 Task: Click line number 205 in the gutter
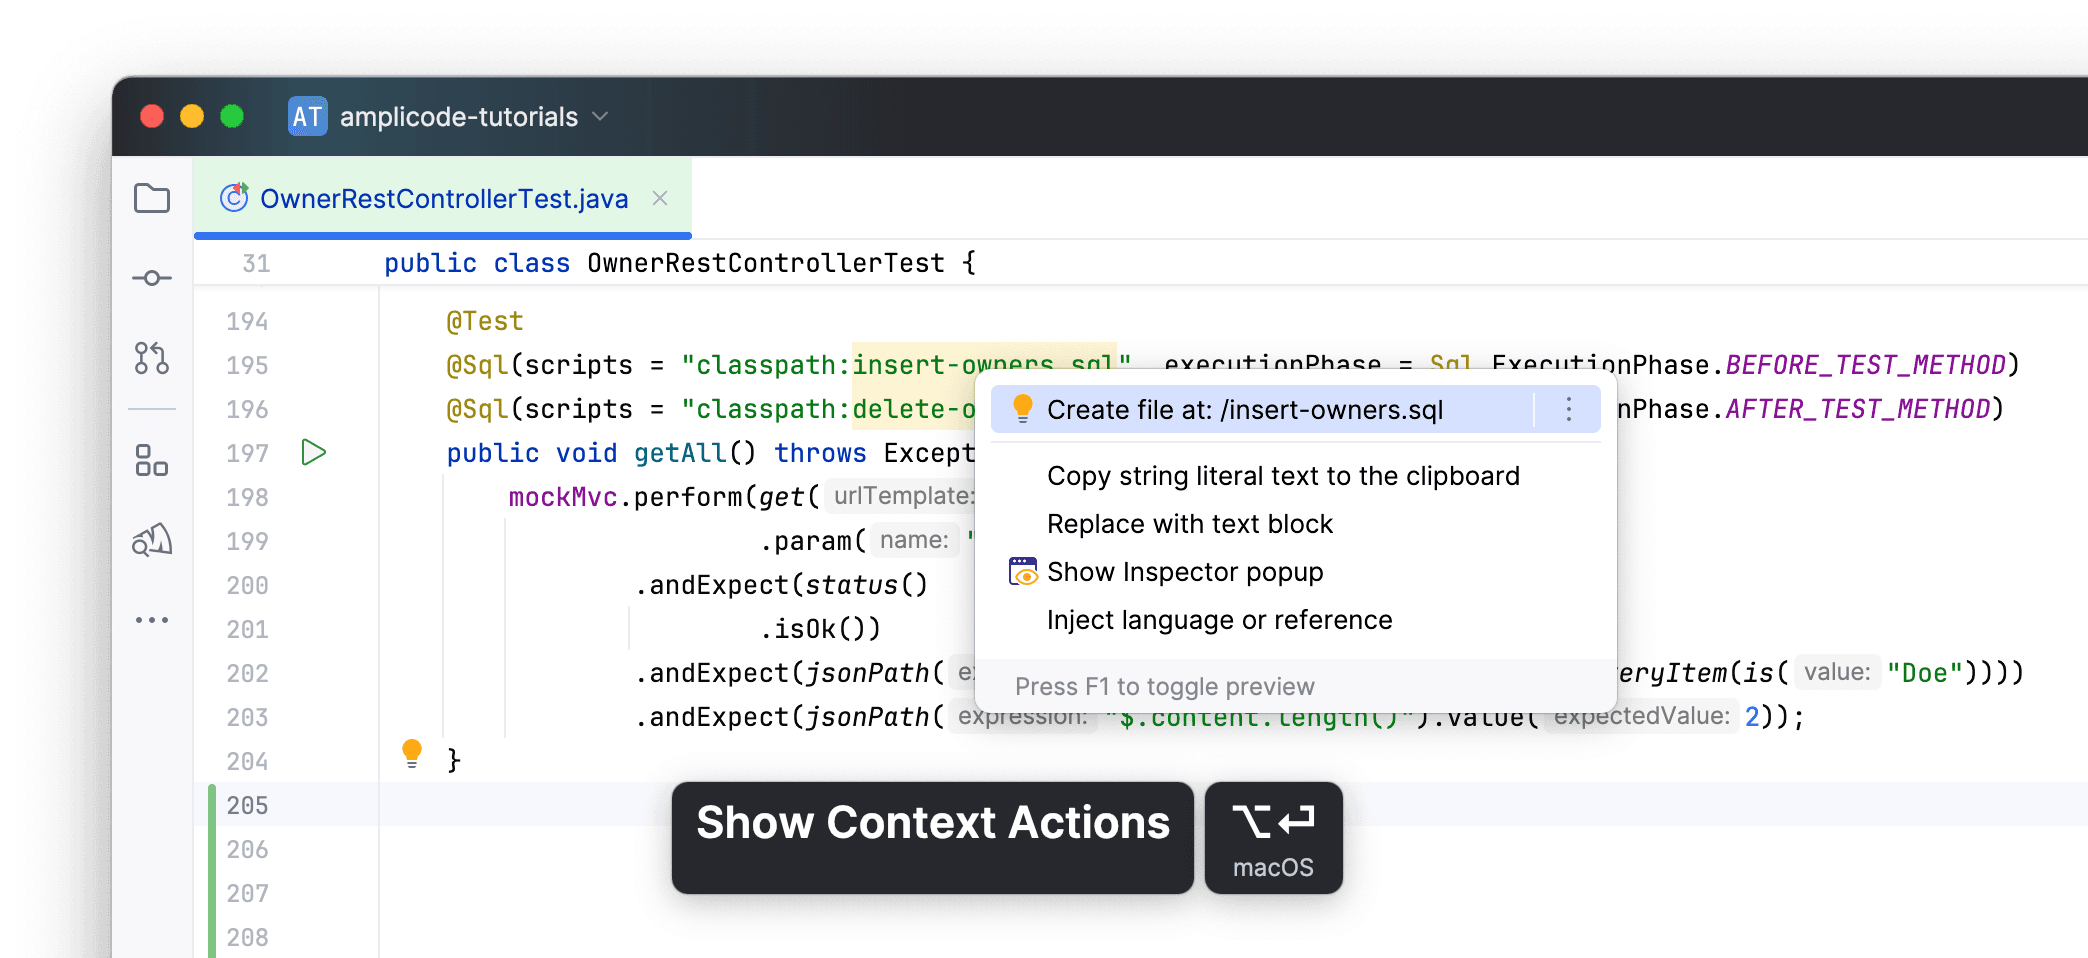pos(247,805)
